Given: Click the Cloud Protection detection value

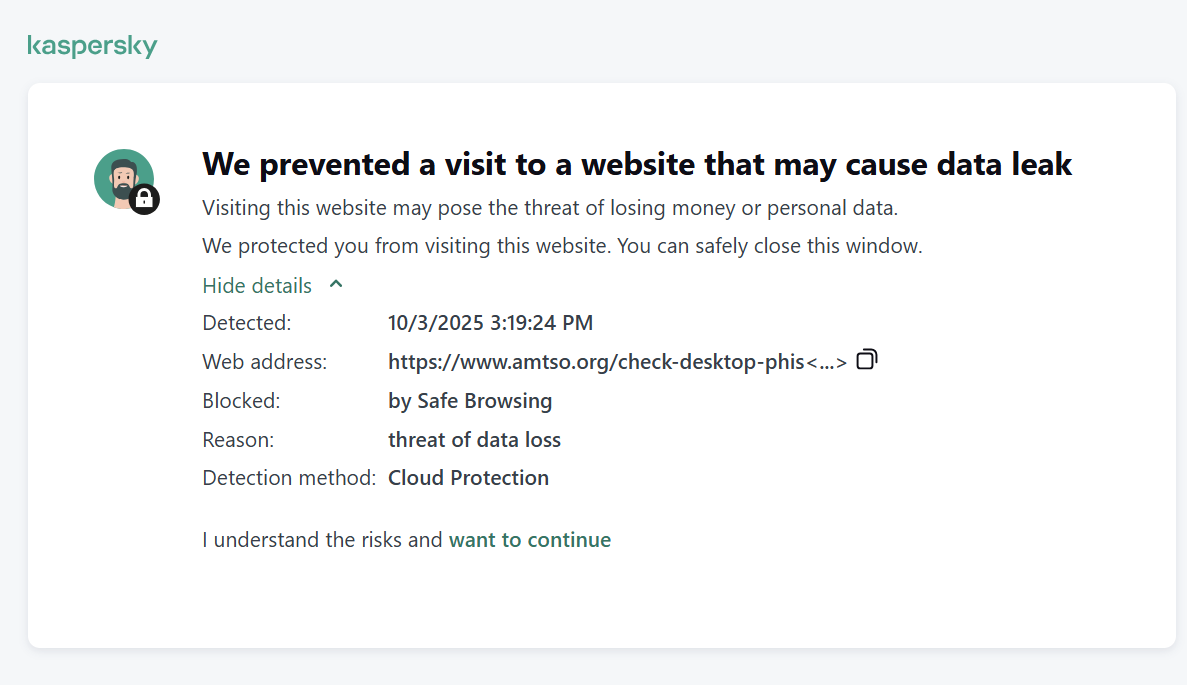Looking at the screenshot, I should pos(468,478).
